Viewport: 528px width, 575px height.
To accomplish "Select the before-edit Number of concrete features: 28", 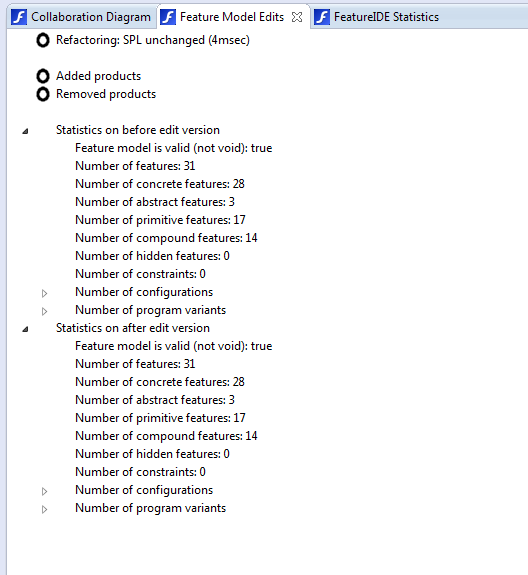I will click(x=160, y=184).
